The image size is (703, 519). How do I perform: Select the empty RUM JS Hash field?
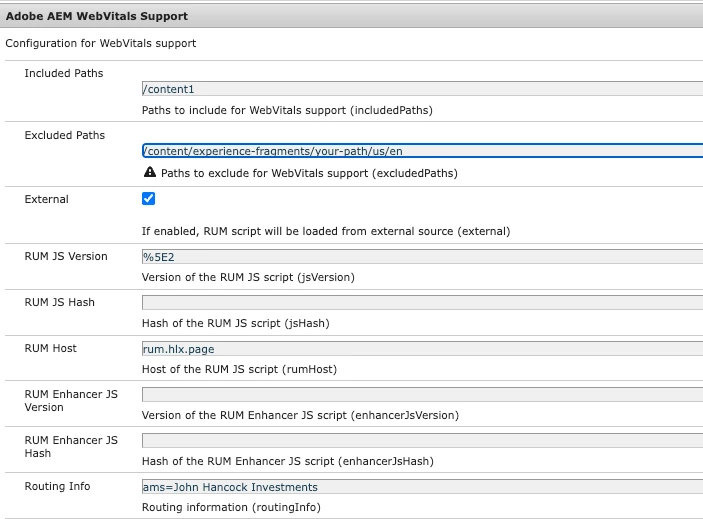(x=422, y=302)
